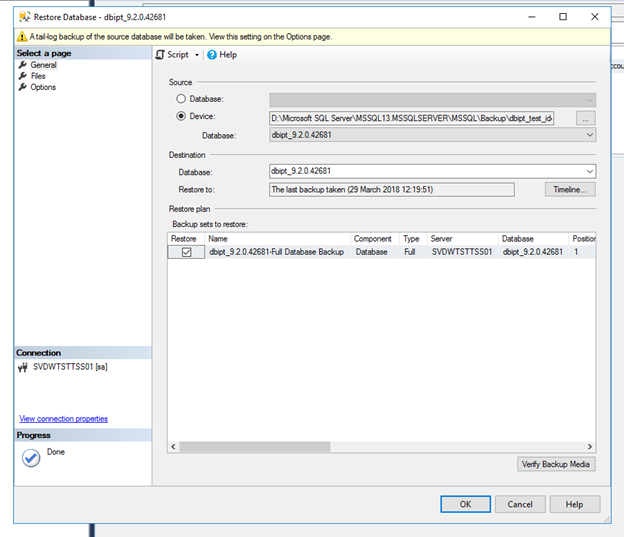Screen dimensions: 624x537
Task: Click the wrench icon beside Files
Action: [23, 76]
